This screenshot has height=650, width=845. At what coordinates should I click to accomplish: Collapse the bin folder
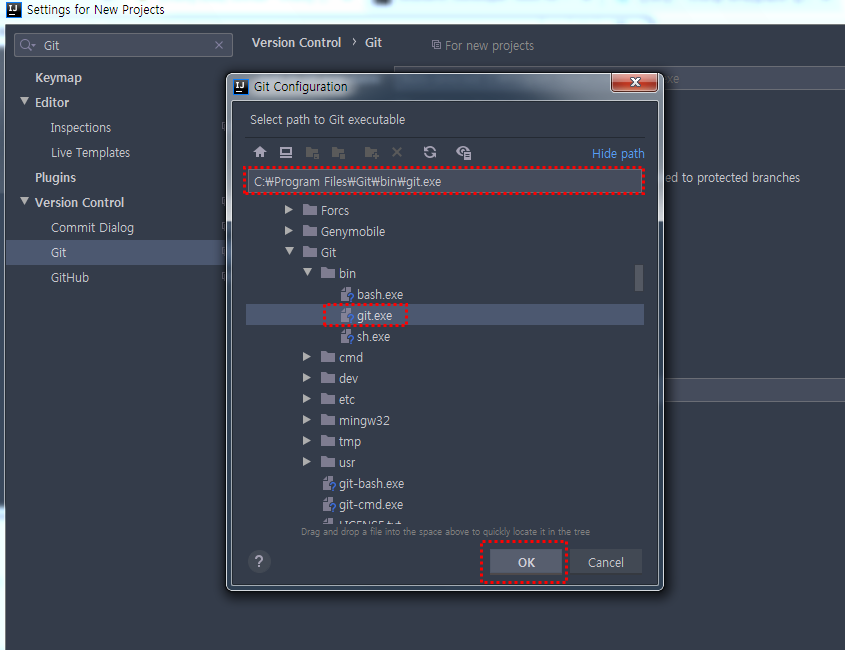tap(308, 272)
